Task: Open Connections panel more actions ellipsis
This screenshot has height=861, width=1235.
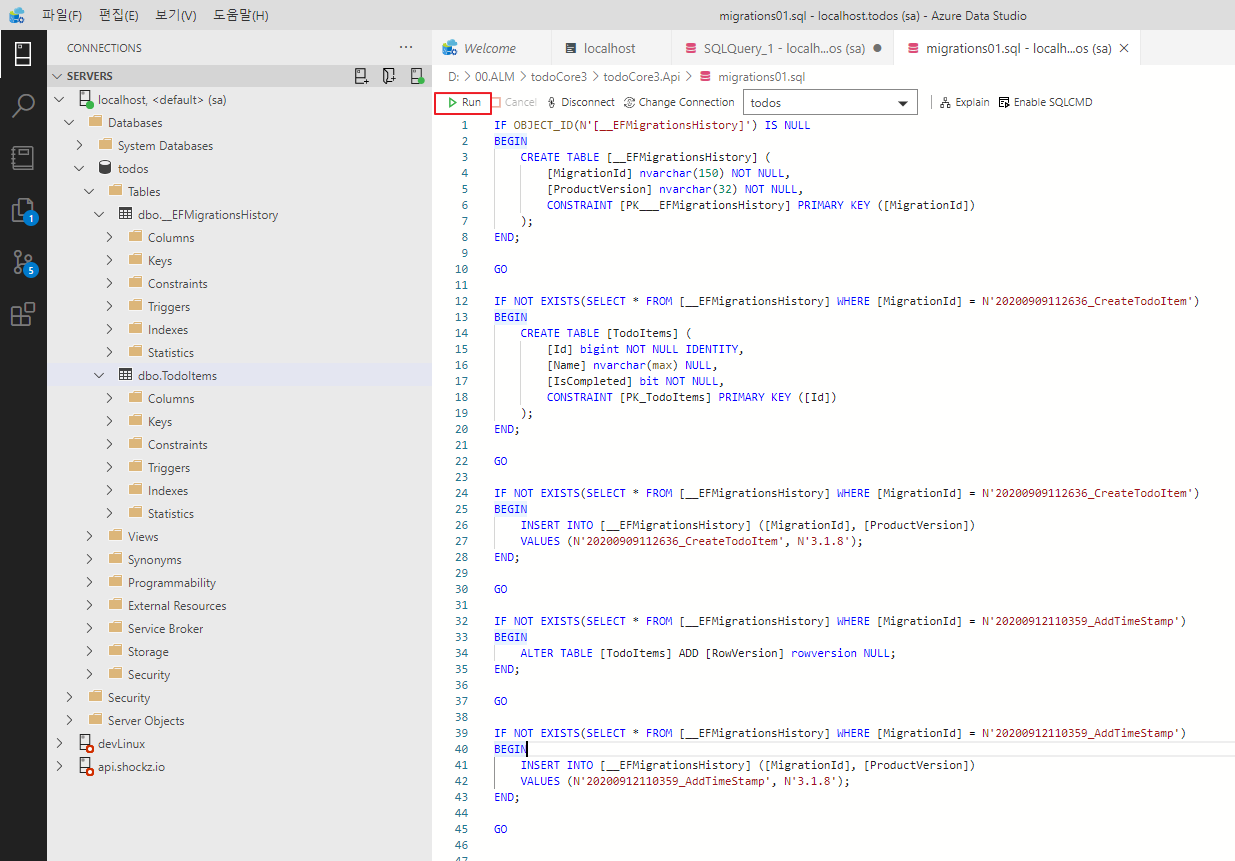Action: pyautogui.click(x=405, y=47)
